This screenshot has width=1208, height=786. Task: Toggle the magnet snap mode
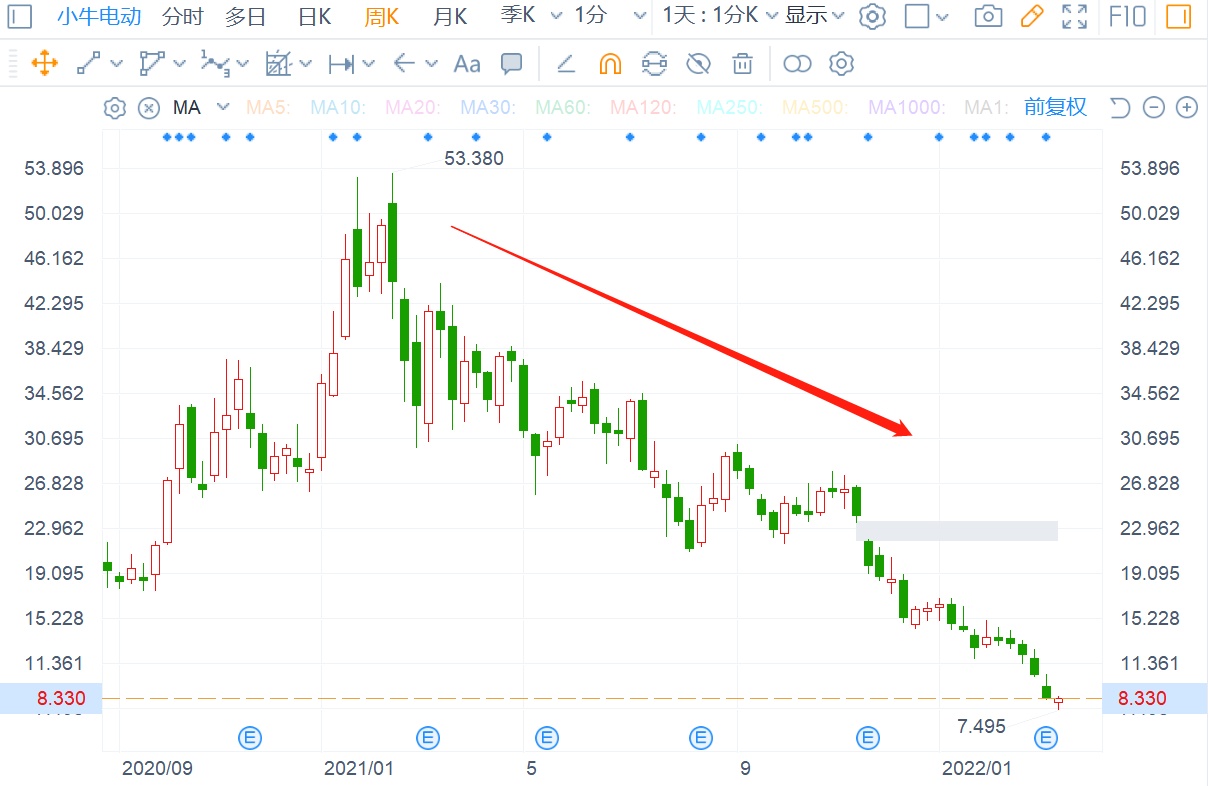(610, 64)
